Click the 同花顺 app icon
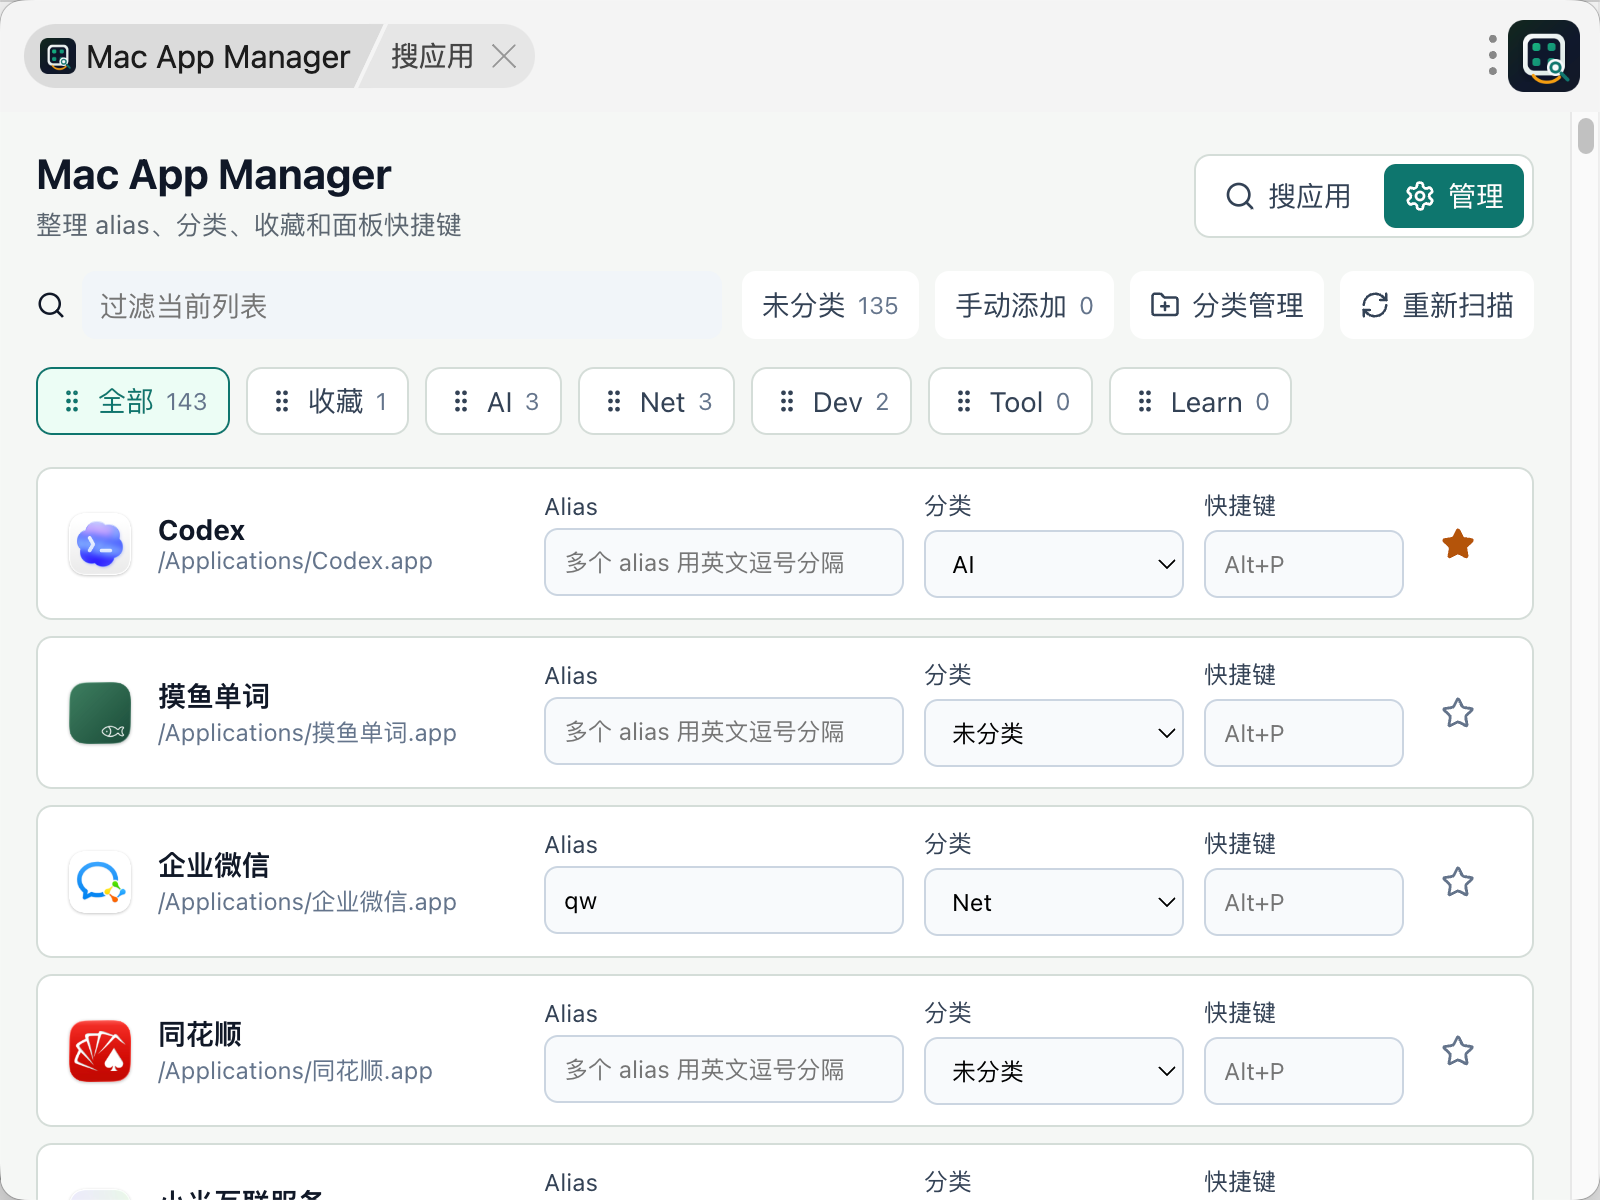 100,1051
